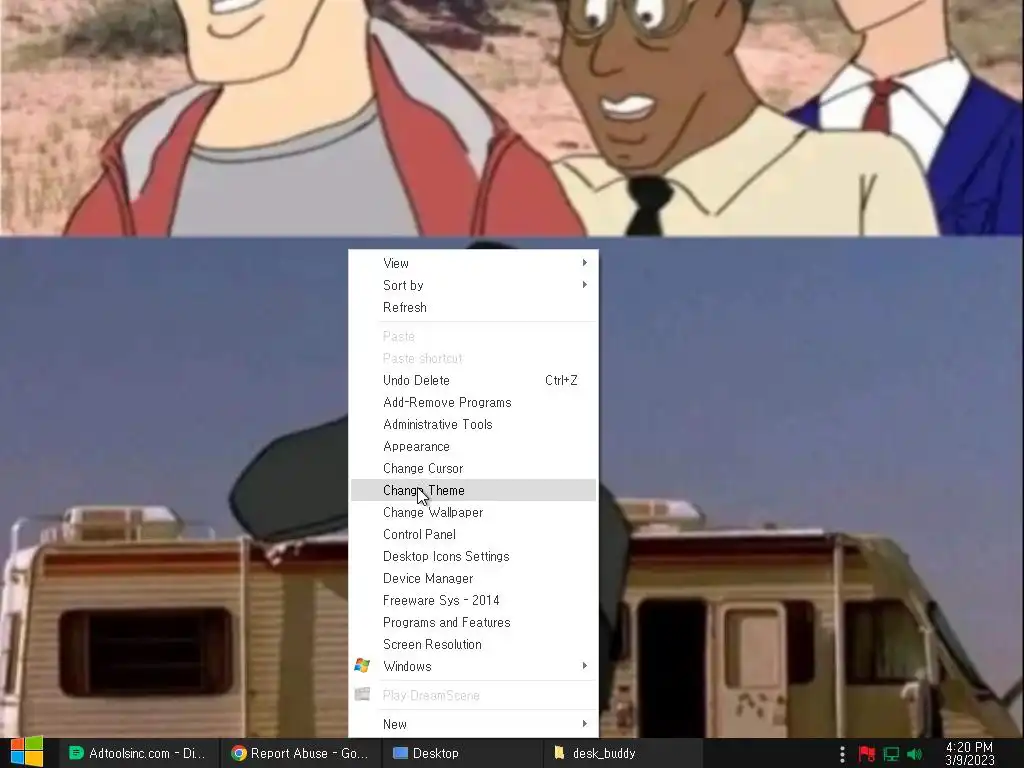Show hidden tray icons via dots
Viewport: 1024px width, 768px height.
pyautogui.click(x=842, y=754)
